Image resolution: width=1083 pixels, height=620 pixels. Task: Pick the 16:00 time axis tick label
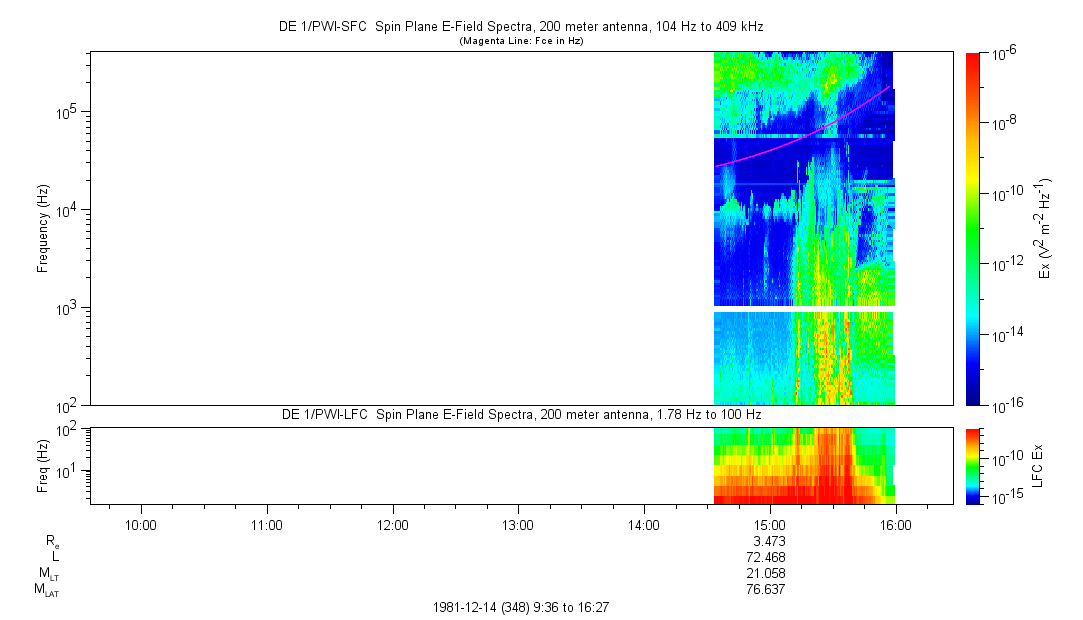(895, 524)
